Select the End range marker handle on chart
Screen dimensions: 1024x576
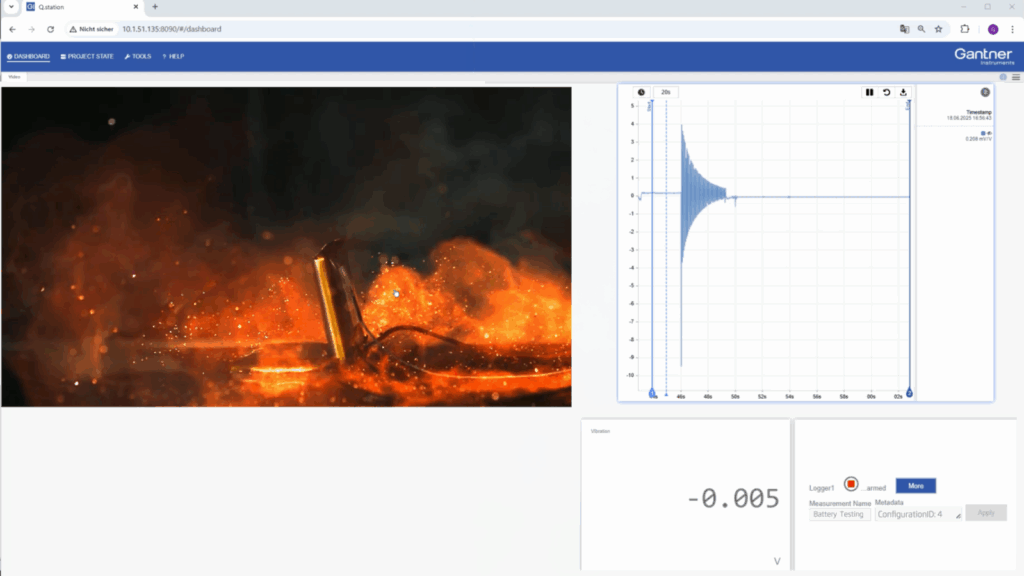[x=909, y=392]
